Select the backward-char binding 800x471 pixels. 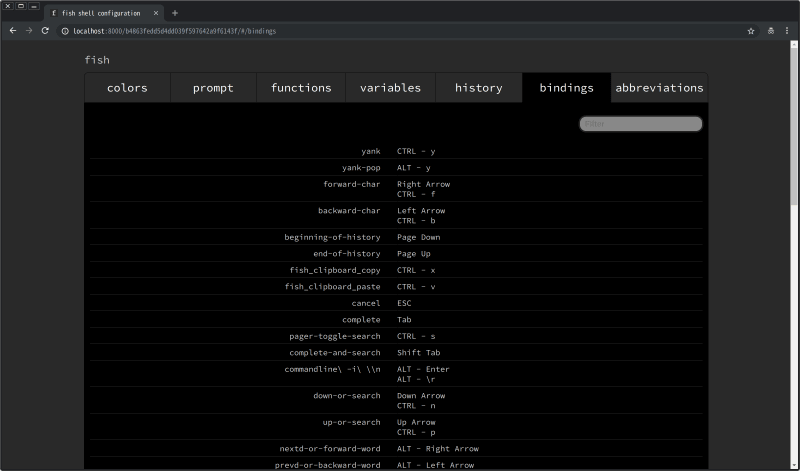pos(349,211)
